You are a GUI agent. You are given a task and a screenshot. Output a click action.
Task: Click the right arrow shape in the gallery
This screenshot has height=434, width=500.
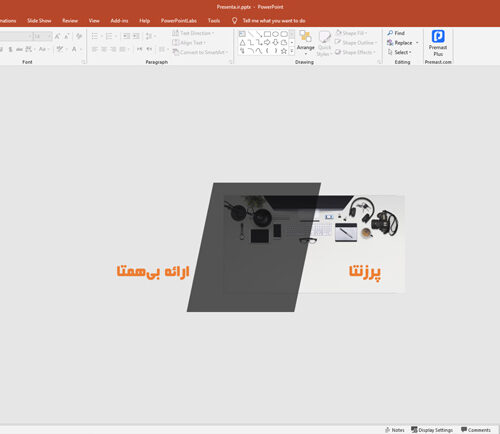[x=267, y=43]
